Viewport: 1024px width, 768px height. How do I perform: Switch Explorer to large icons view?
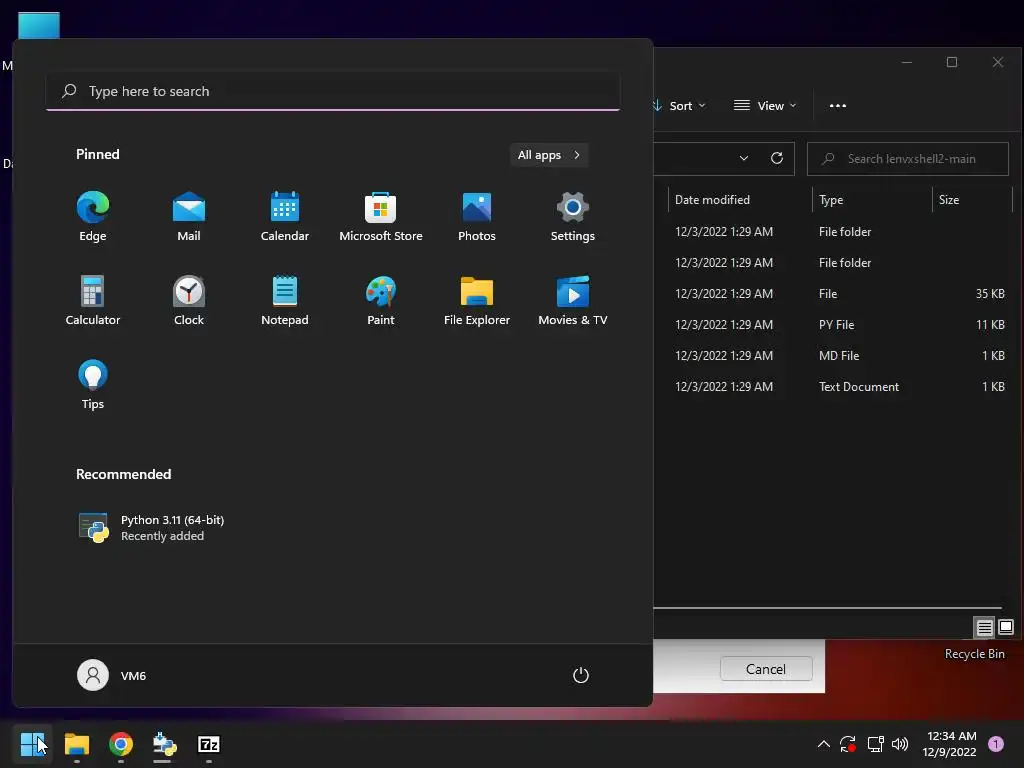click(x=1006, y=627)
